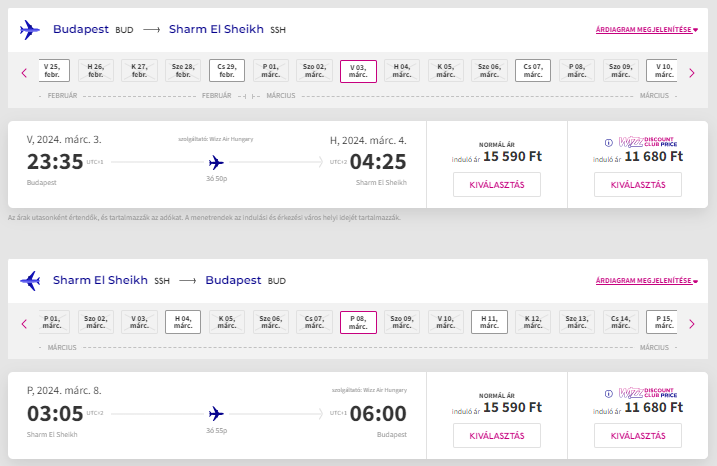This screenshot has height=466, width=717.
Task: Go to next outbound dates arrow
Action: [x=691, y=72]
